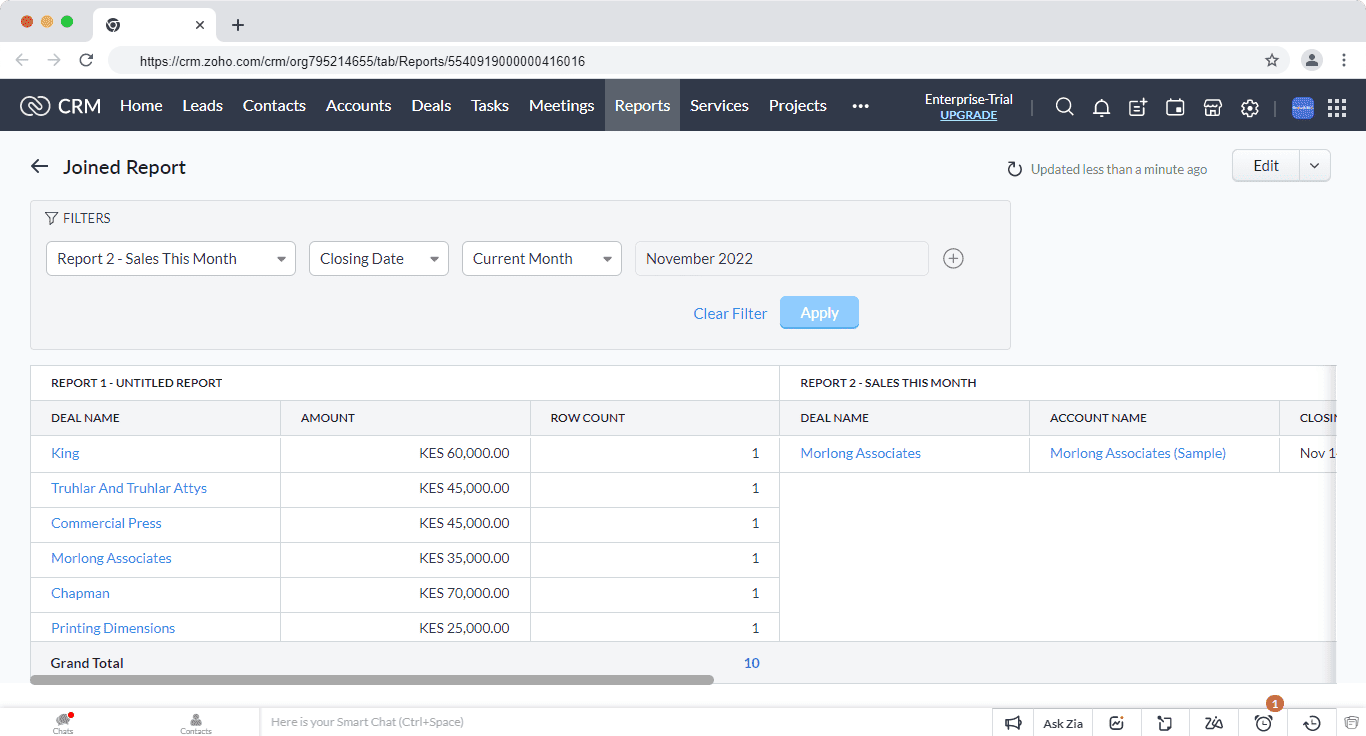Open Contacts in the bottom bar
This screenshot has height=736, width=1366.
pos(196,723)
